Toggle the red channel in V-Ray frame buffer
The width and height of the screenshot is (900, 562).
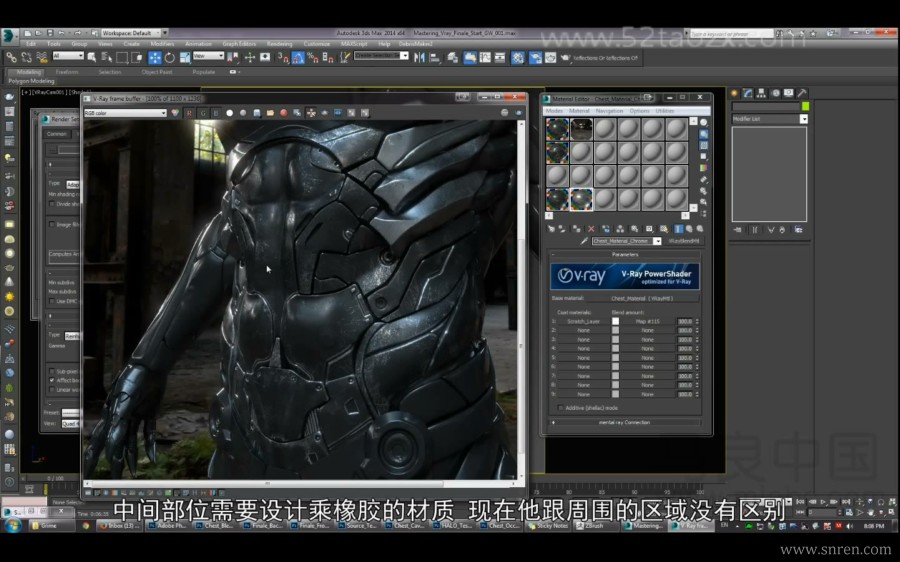point(188,113)
